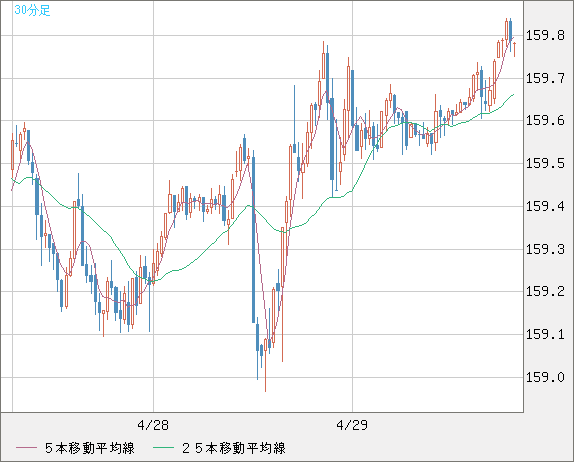Click the purple 5-period legend line sample
Viewport: 574px width, 462px height.
point(26,448)
